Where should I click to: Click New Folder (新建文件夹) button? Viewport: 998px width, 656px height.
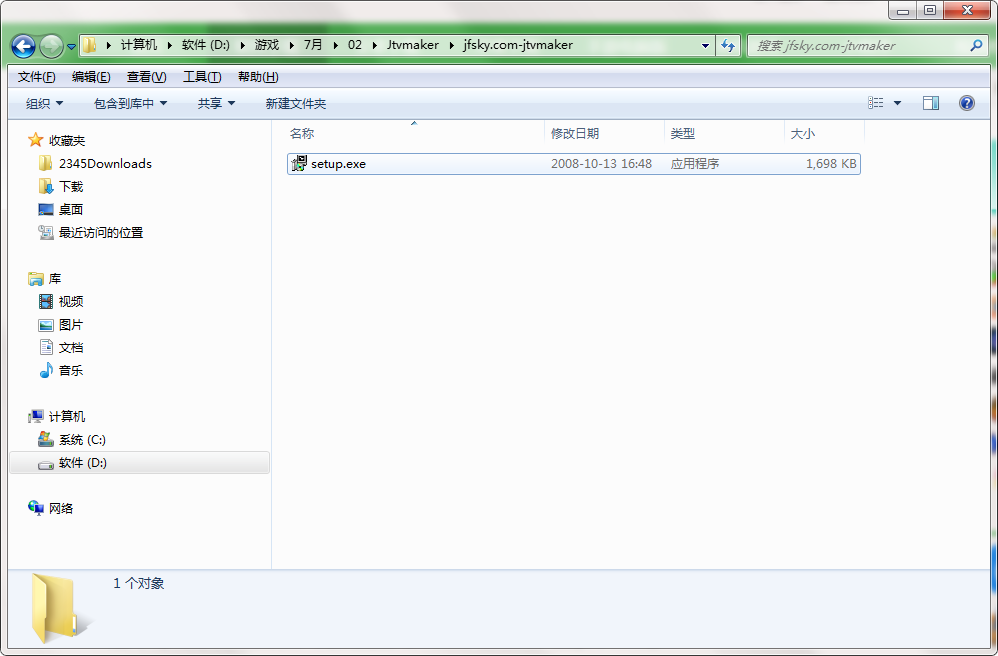295,103
